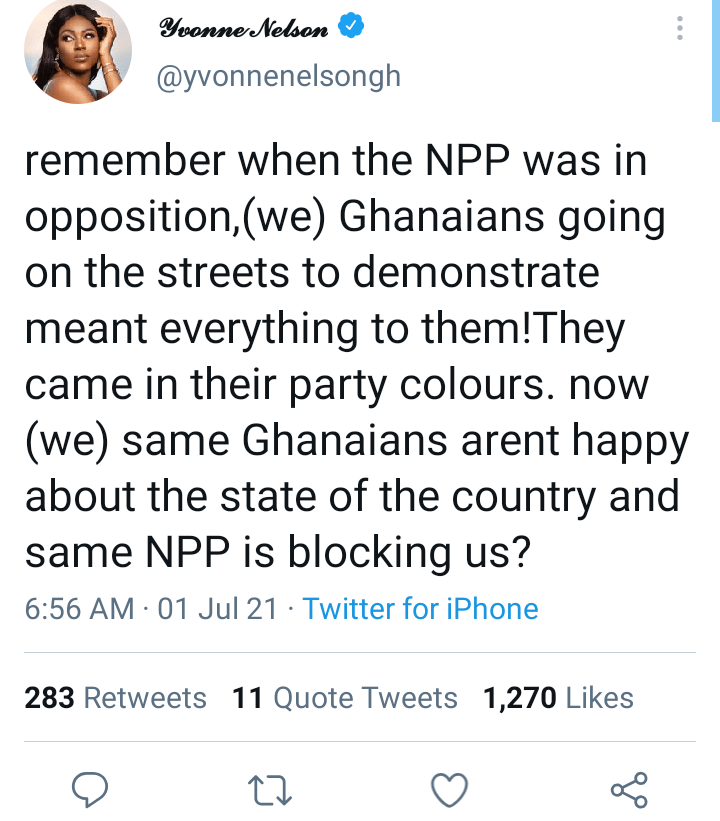Screen dimensions: 720x821
Task: Open the Twitter for iPhone source link
Action: [x=420, y=609]
